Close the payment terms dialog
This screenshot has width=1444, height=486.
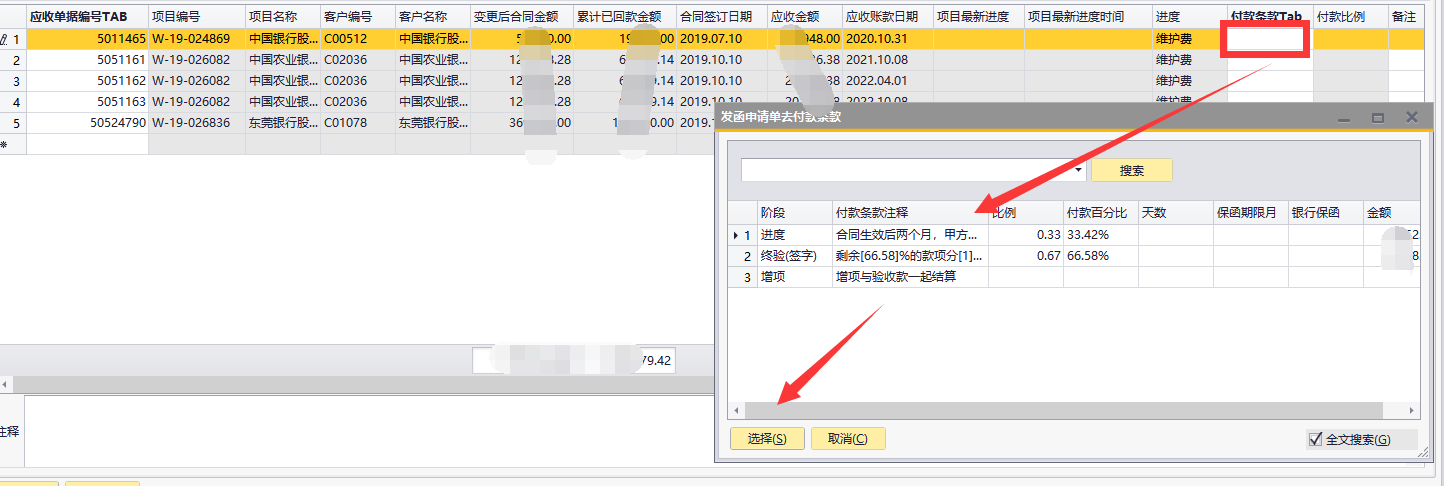(1412, 117)
